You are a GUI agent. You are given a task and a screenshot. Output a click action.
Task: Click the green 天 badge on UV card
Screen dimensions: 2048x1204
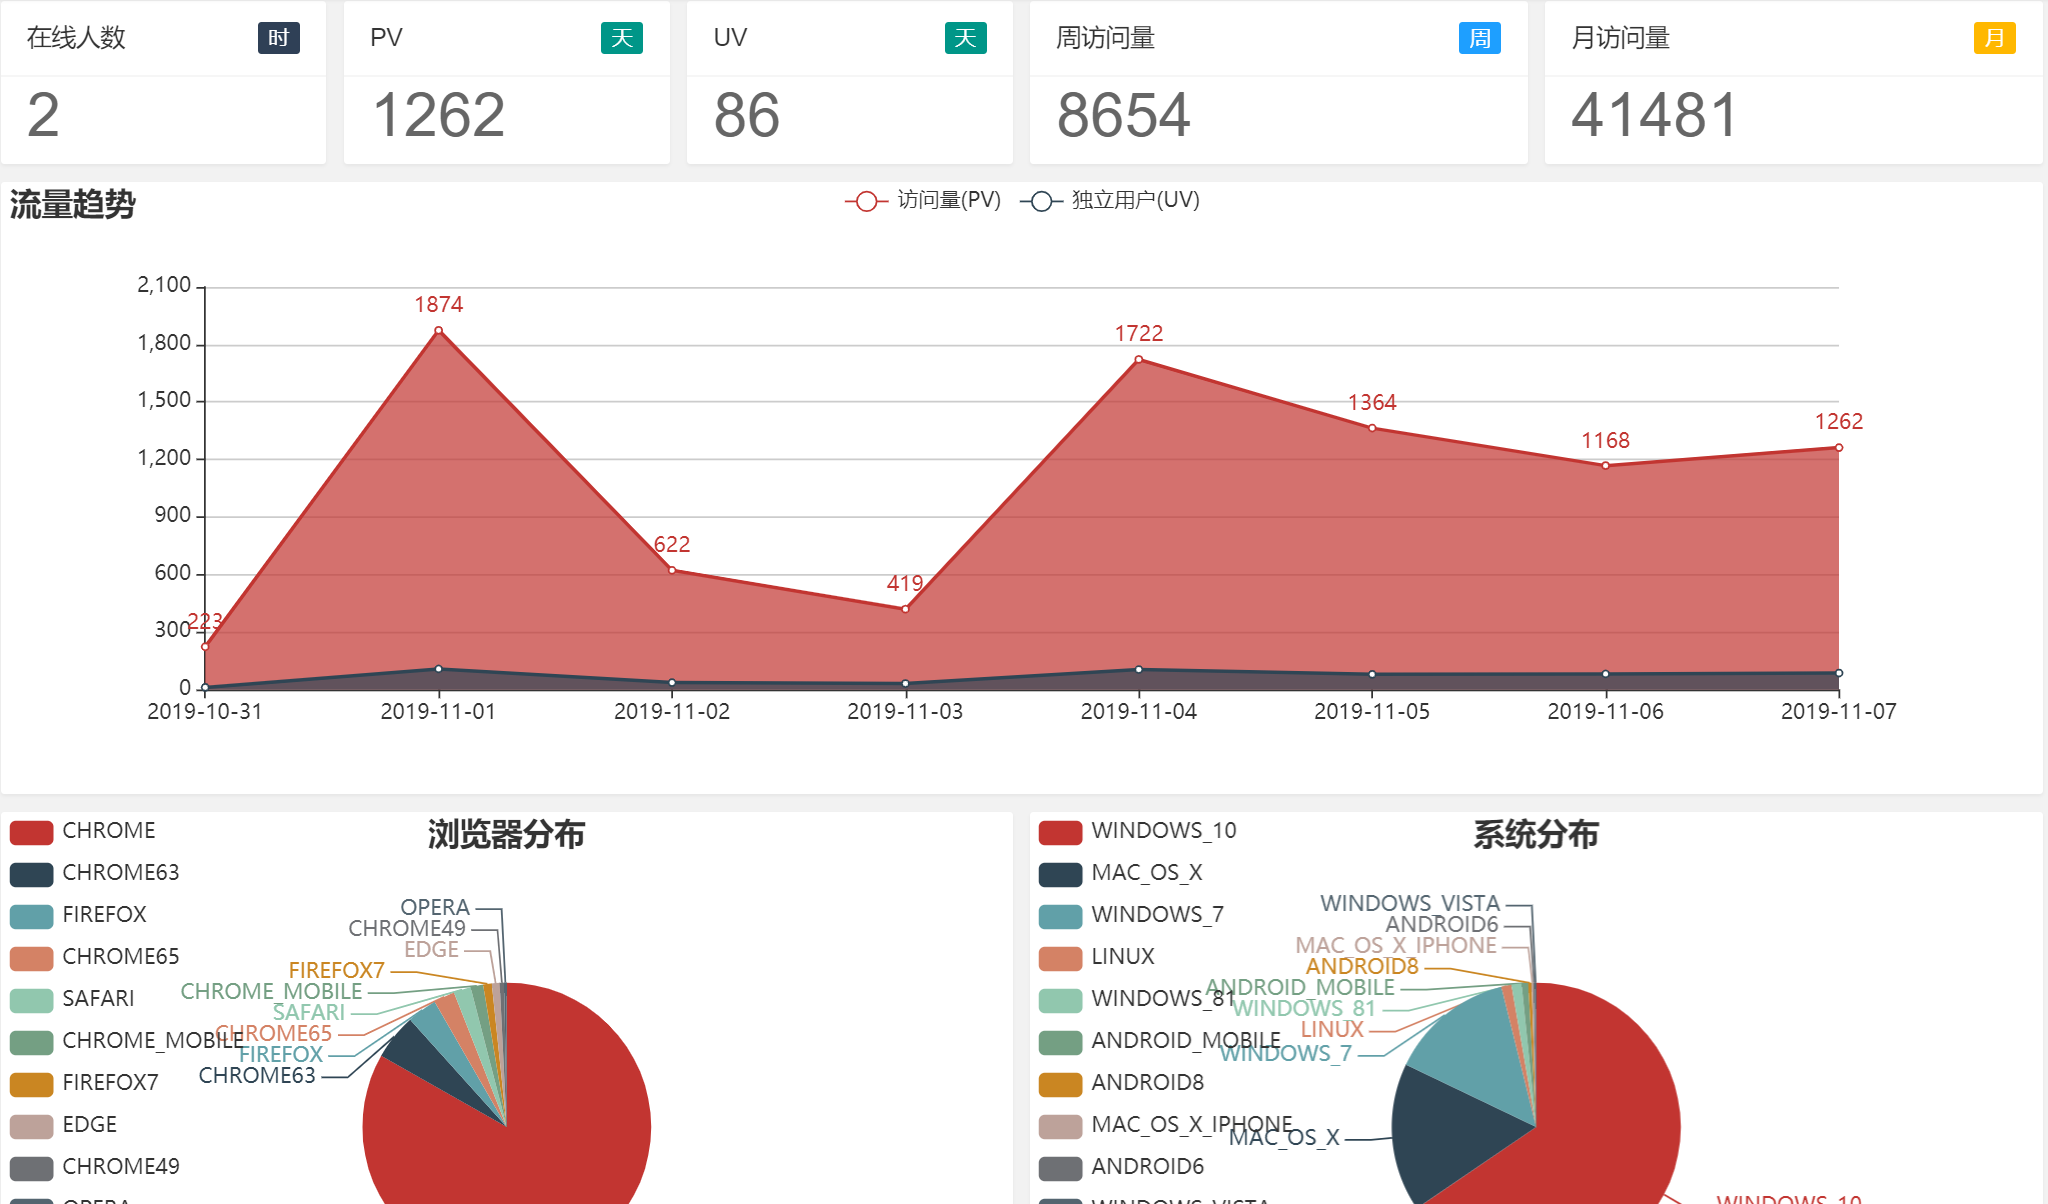[x=965, y=38]
